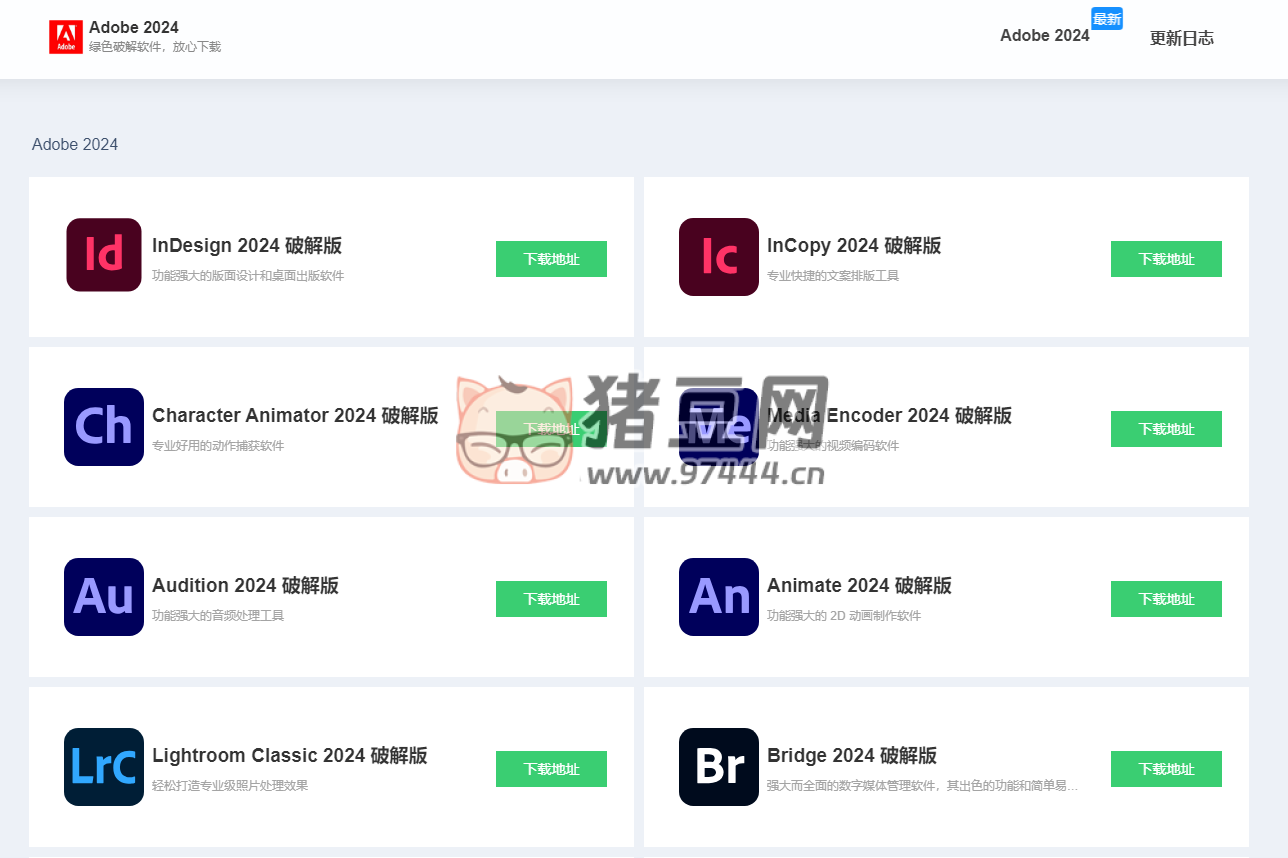1288x858 pixels.
Task: Click the 下载地址 button for Bridge 2024
Action: 1166,769
